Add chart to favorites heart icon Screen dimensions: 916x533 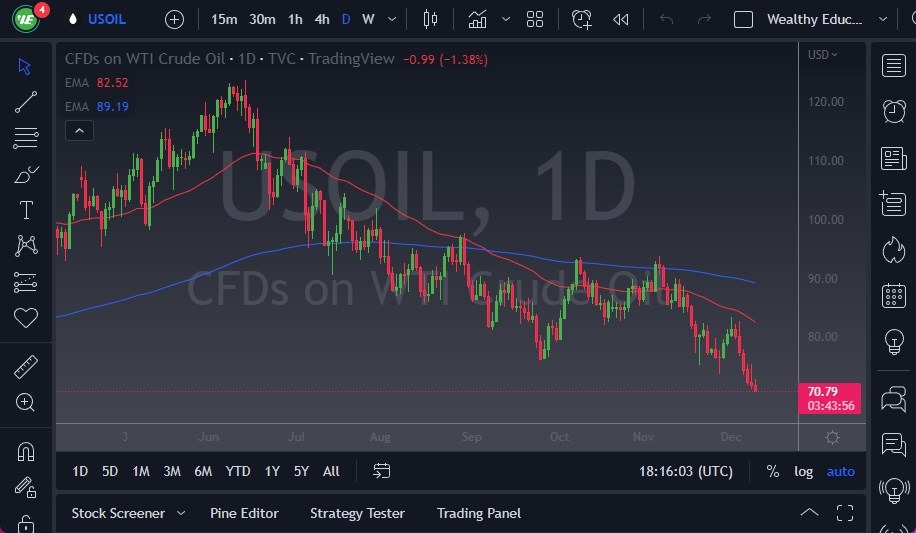click(x=26, y=318)
